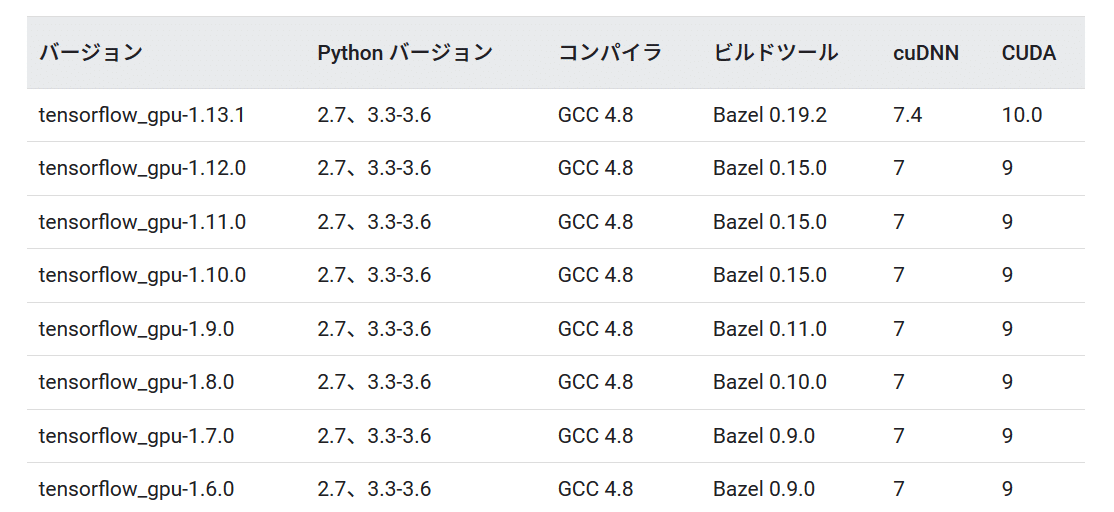The width and height of the screenshot is (1114, 512).
Task: Select the tensorflow_gpu-1.7.0 cell
Action: 136,436
